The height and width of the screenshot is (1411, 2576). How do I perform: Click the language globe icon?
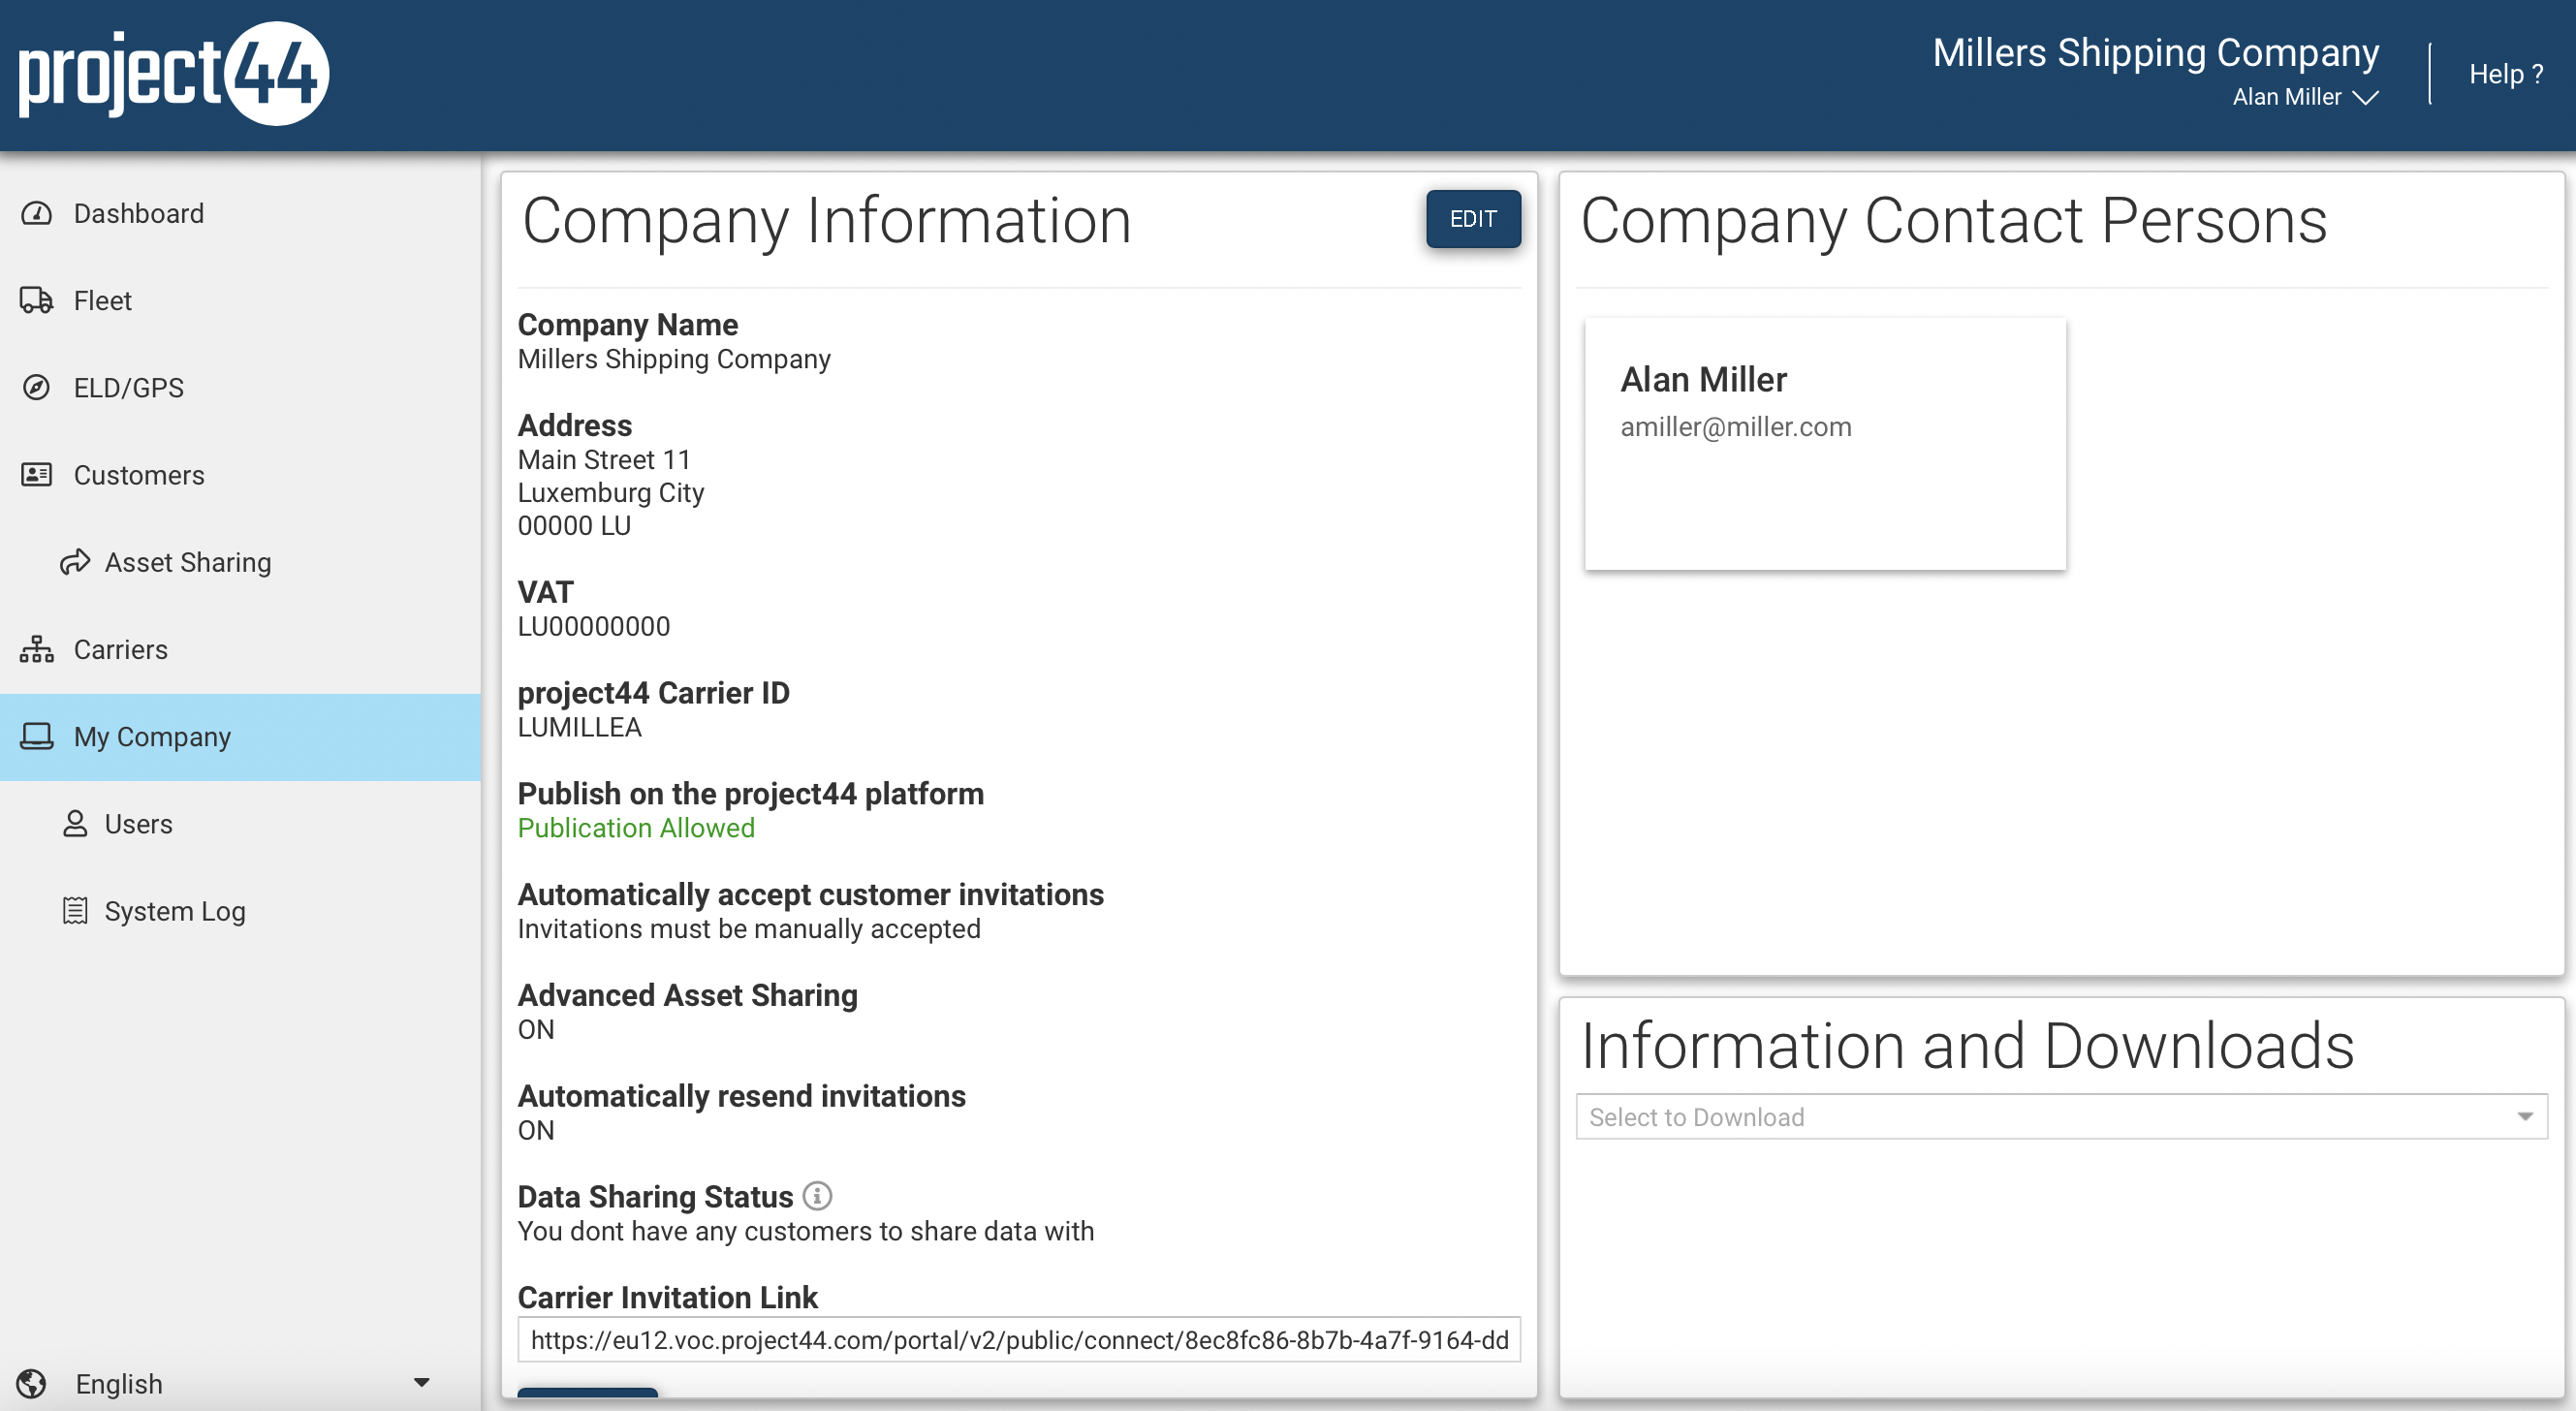[x=31, y=1383]
